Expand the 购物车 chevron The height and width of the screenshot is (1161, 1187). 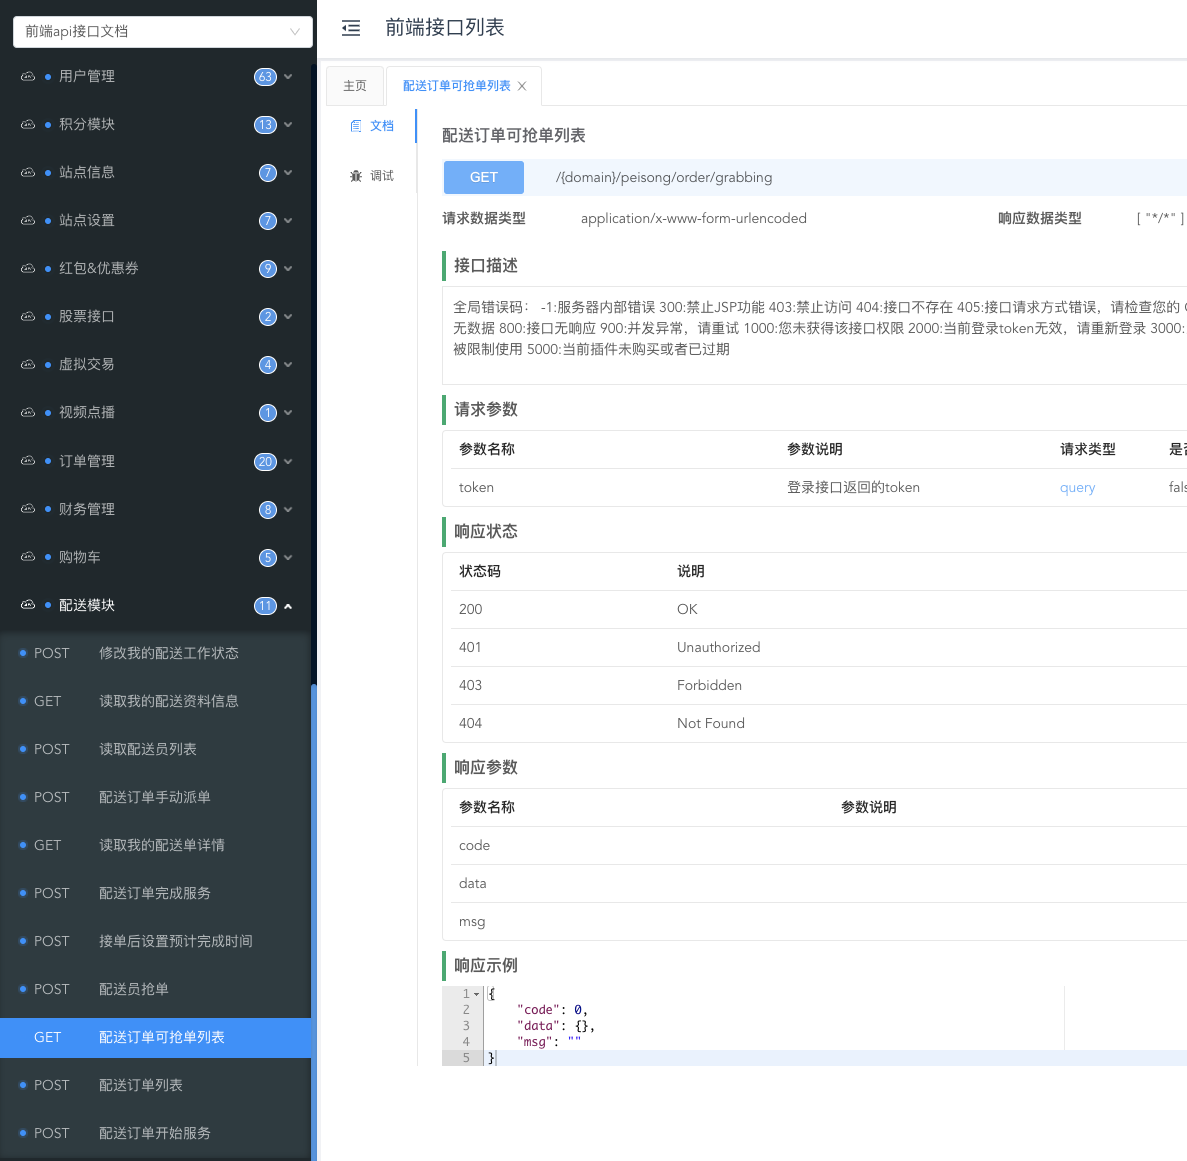pos(288,557)
